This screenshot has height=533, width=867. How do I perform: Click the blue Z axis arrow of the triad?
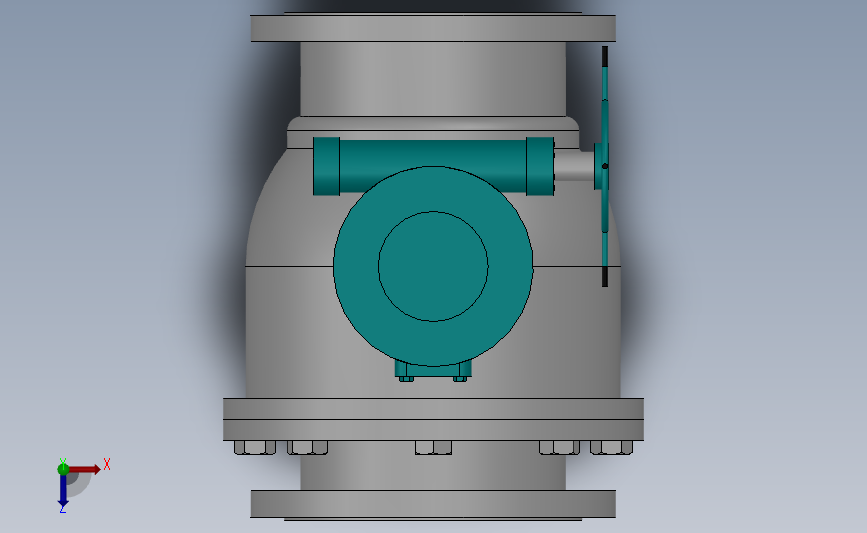click(63, 491)
